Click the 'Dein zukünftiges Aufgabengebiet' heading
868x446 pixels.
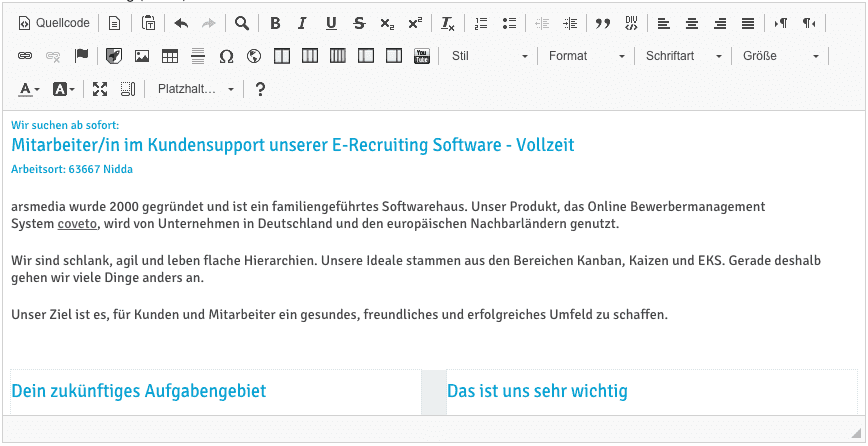pyautogui.click(x=139, y=391)
